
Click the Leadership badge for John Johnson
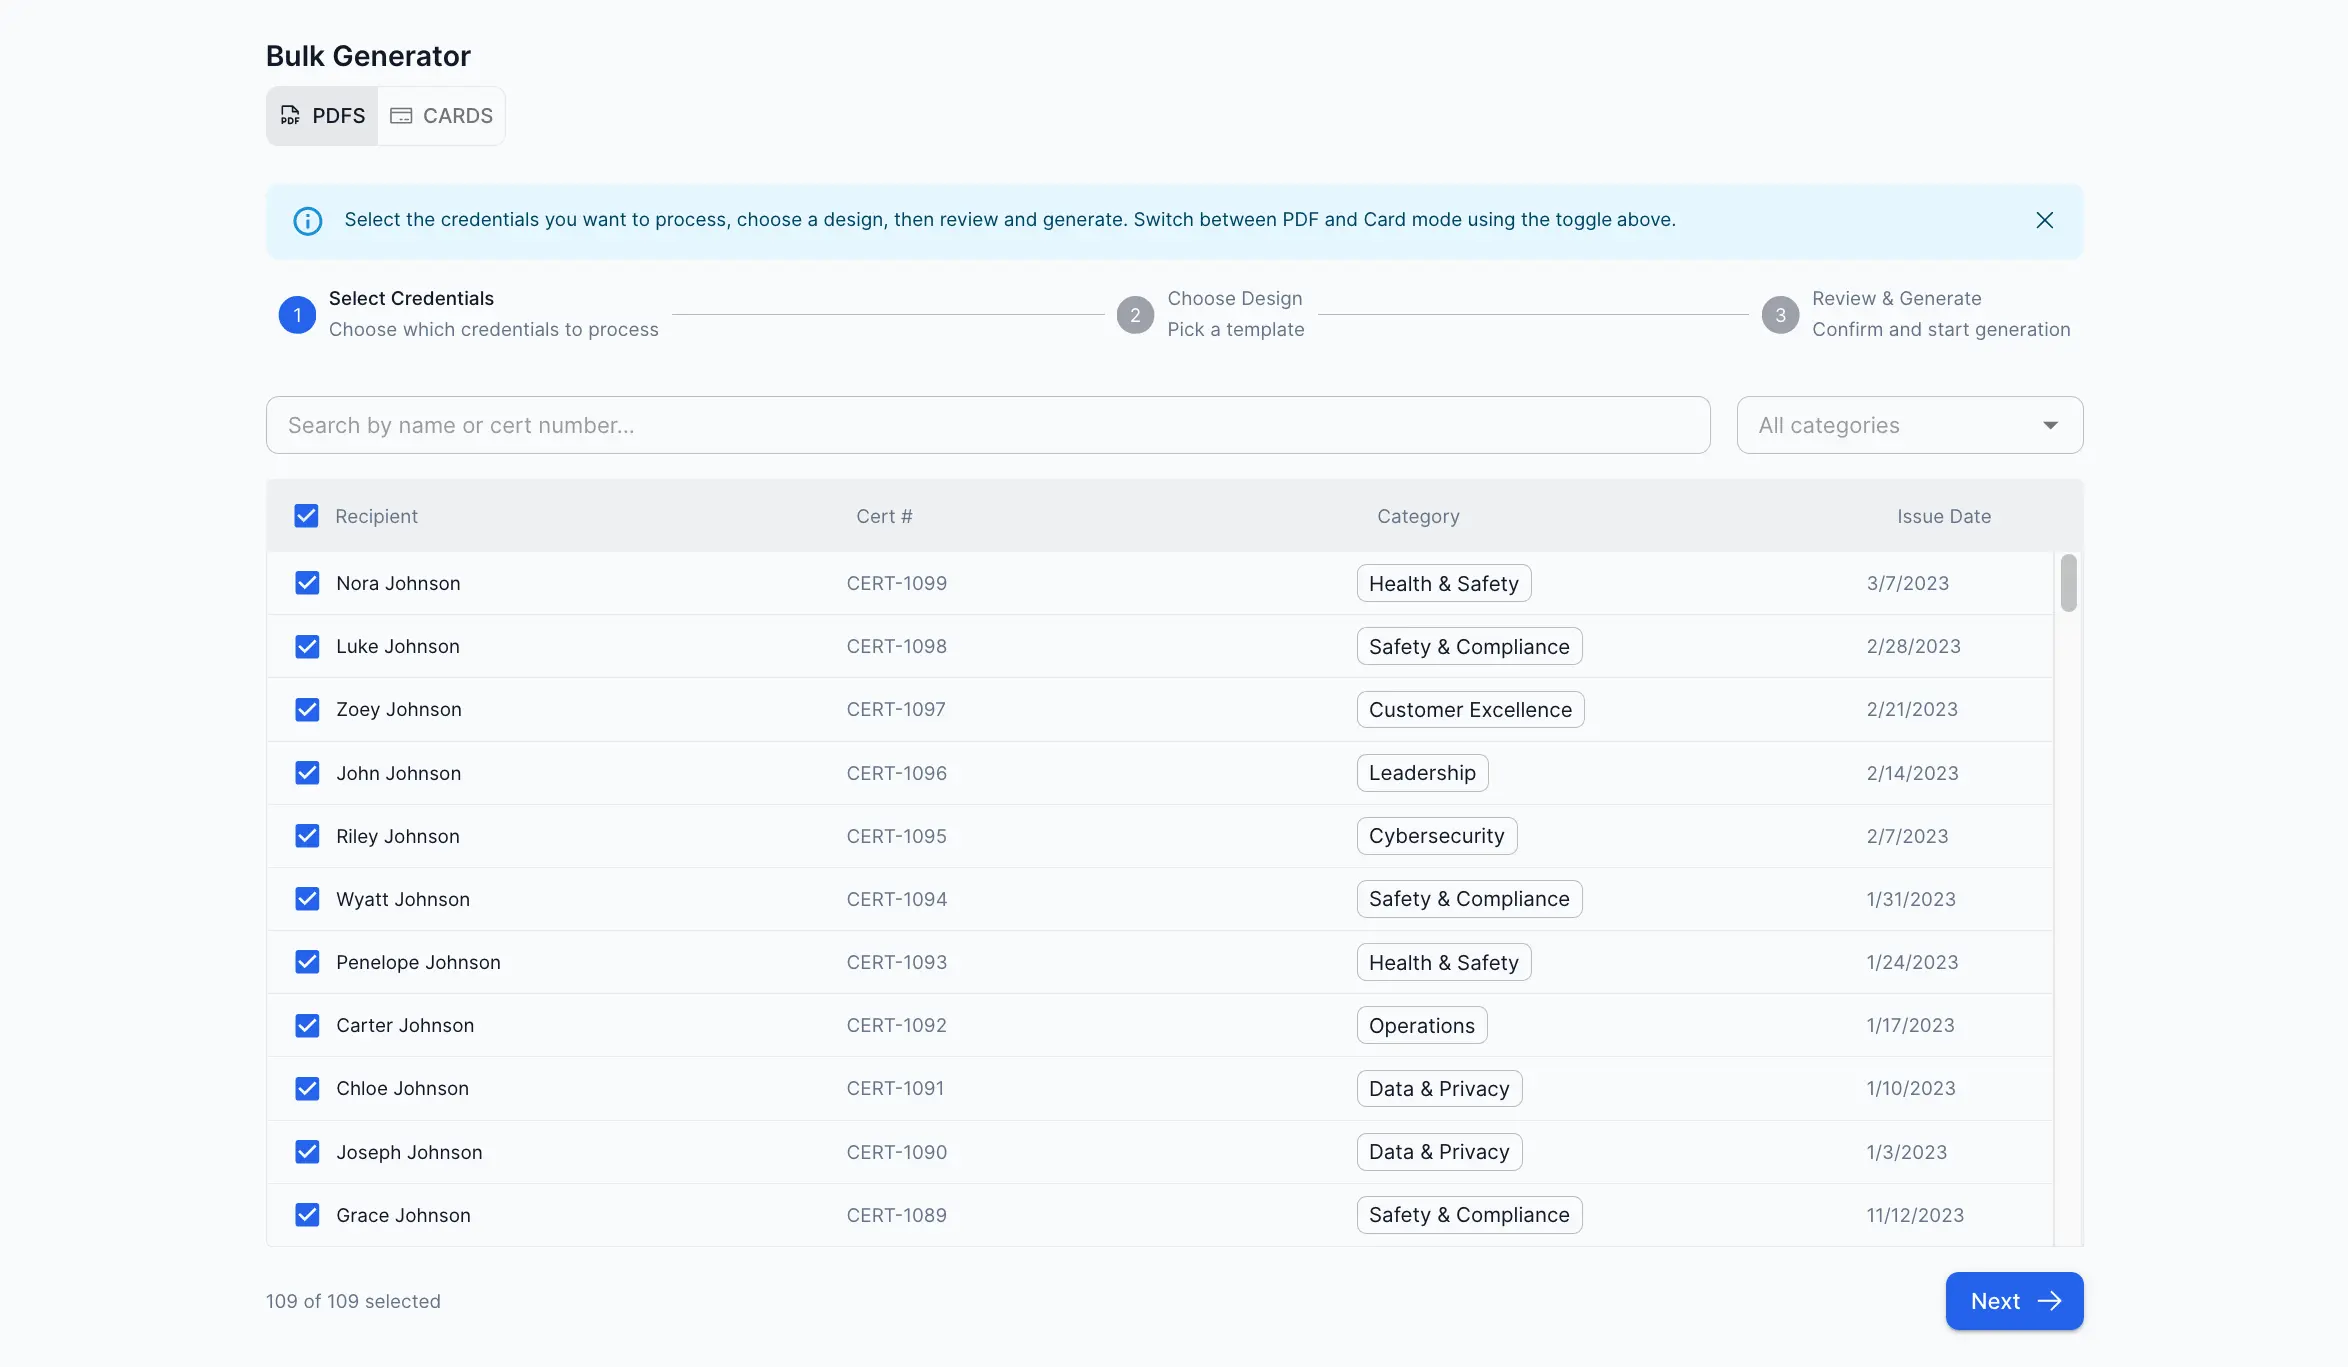point(1421,772)
